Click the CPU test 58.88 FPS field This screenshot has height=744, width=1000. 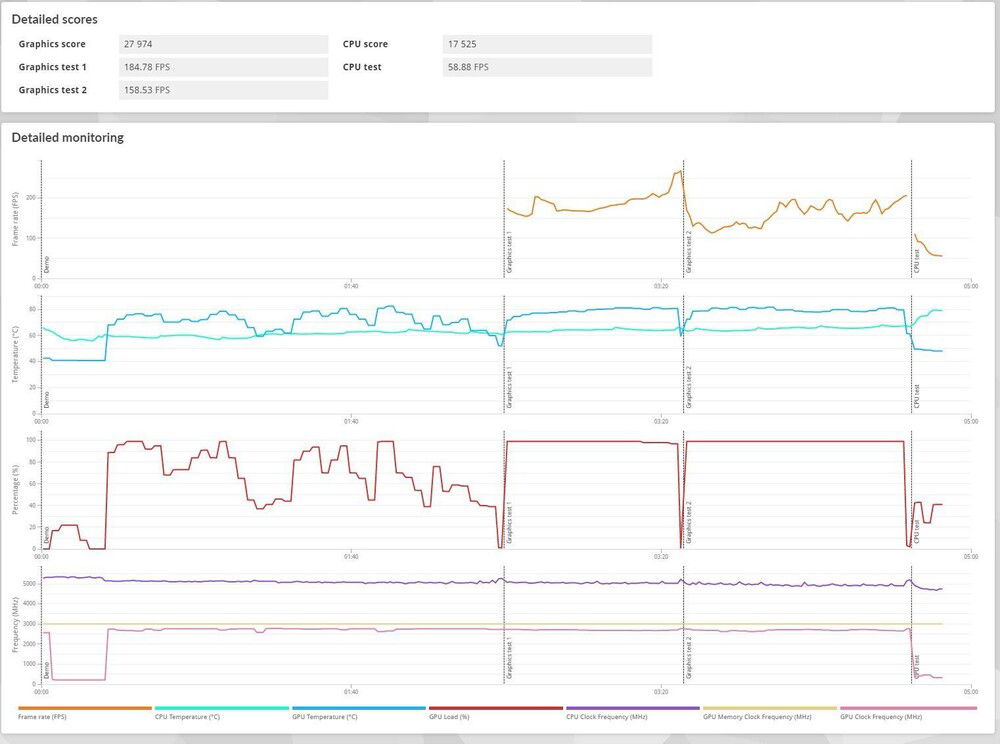[x=546, y=67]
